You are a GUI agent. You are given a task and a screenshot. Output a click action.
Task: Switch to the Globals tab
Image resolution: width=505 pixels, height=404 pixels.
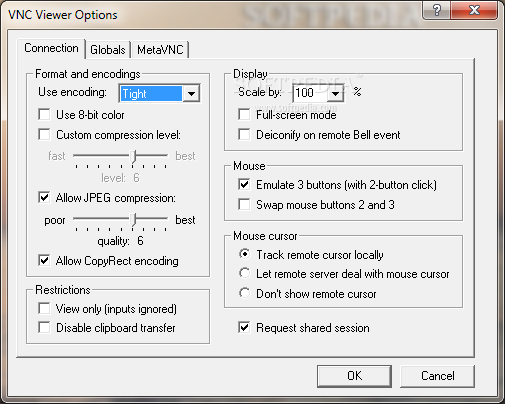point(108,50)
